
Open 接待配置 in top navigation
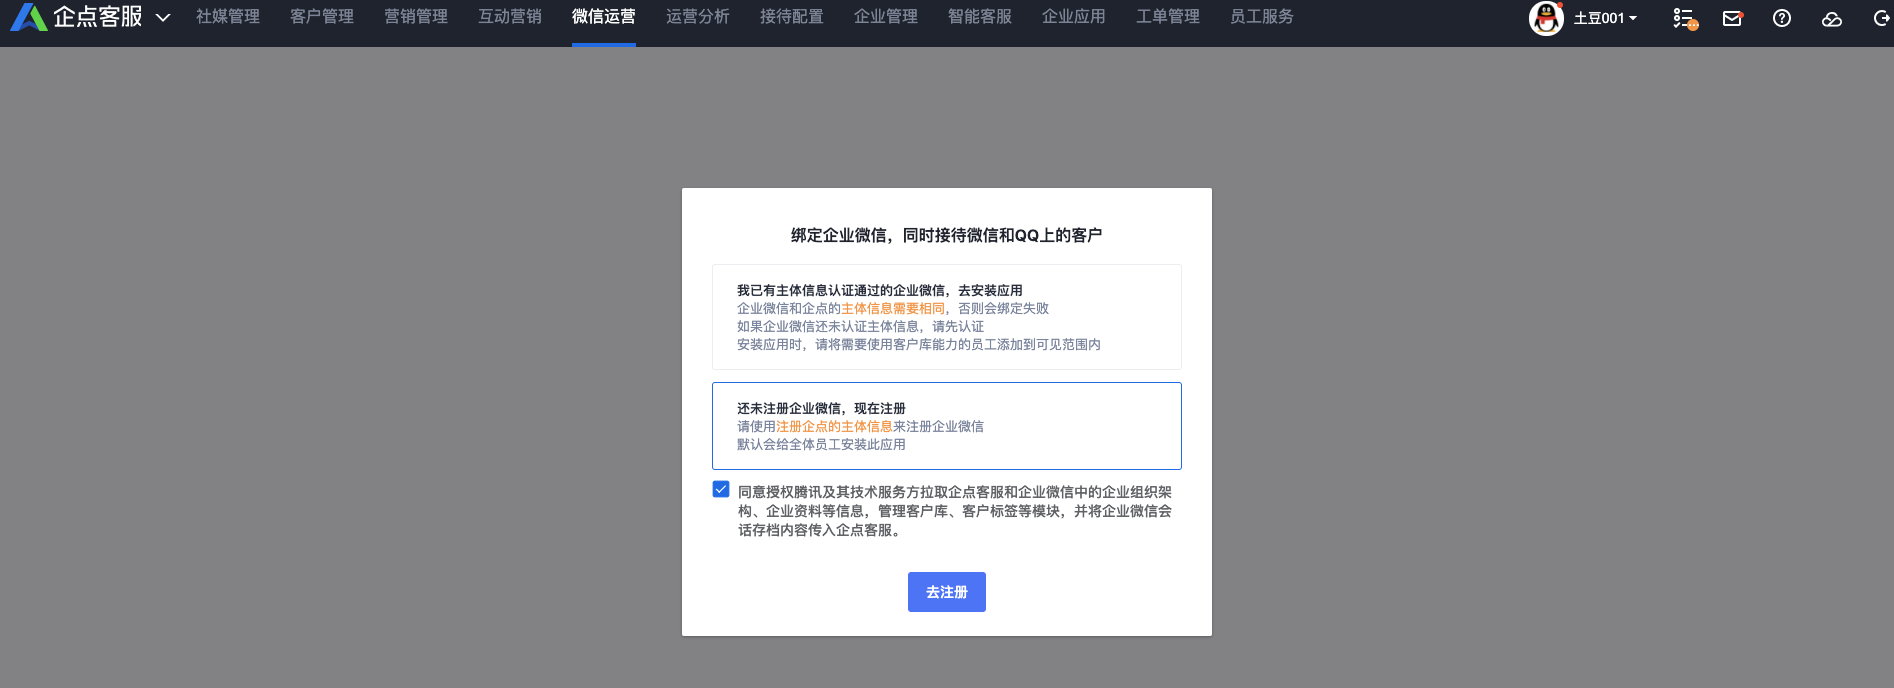point(792,17)
